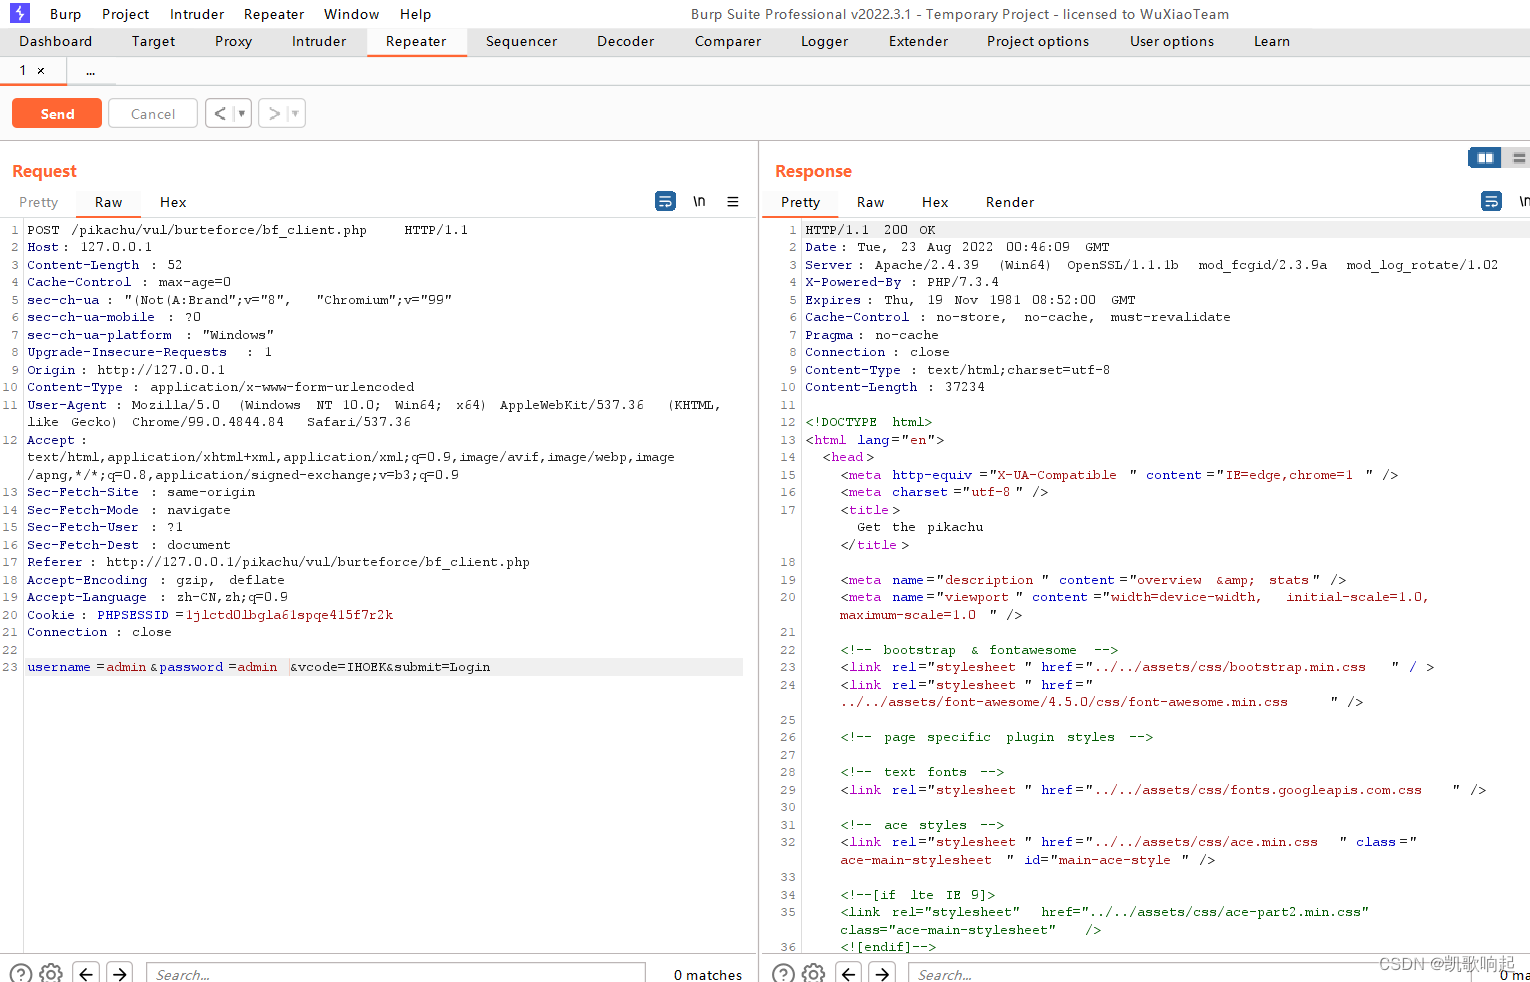The image size is (1530, 982).
Task: Switch to the Extender tab
Action: [x=918, y=41]
